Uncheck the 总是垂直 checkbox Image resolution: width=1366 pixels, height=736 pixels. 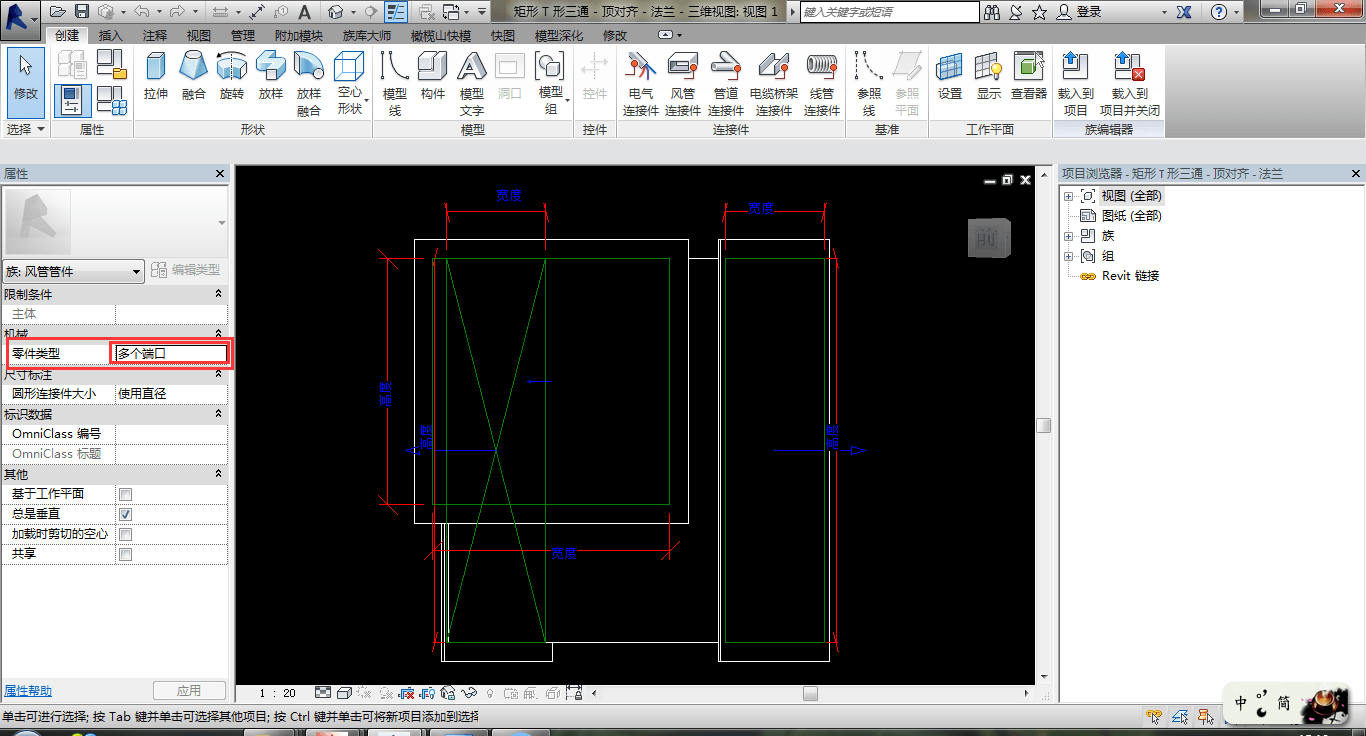tap(125, 514)
